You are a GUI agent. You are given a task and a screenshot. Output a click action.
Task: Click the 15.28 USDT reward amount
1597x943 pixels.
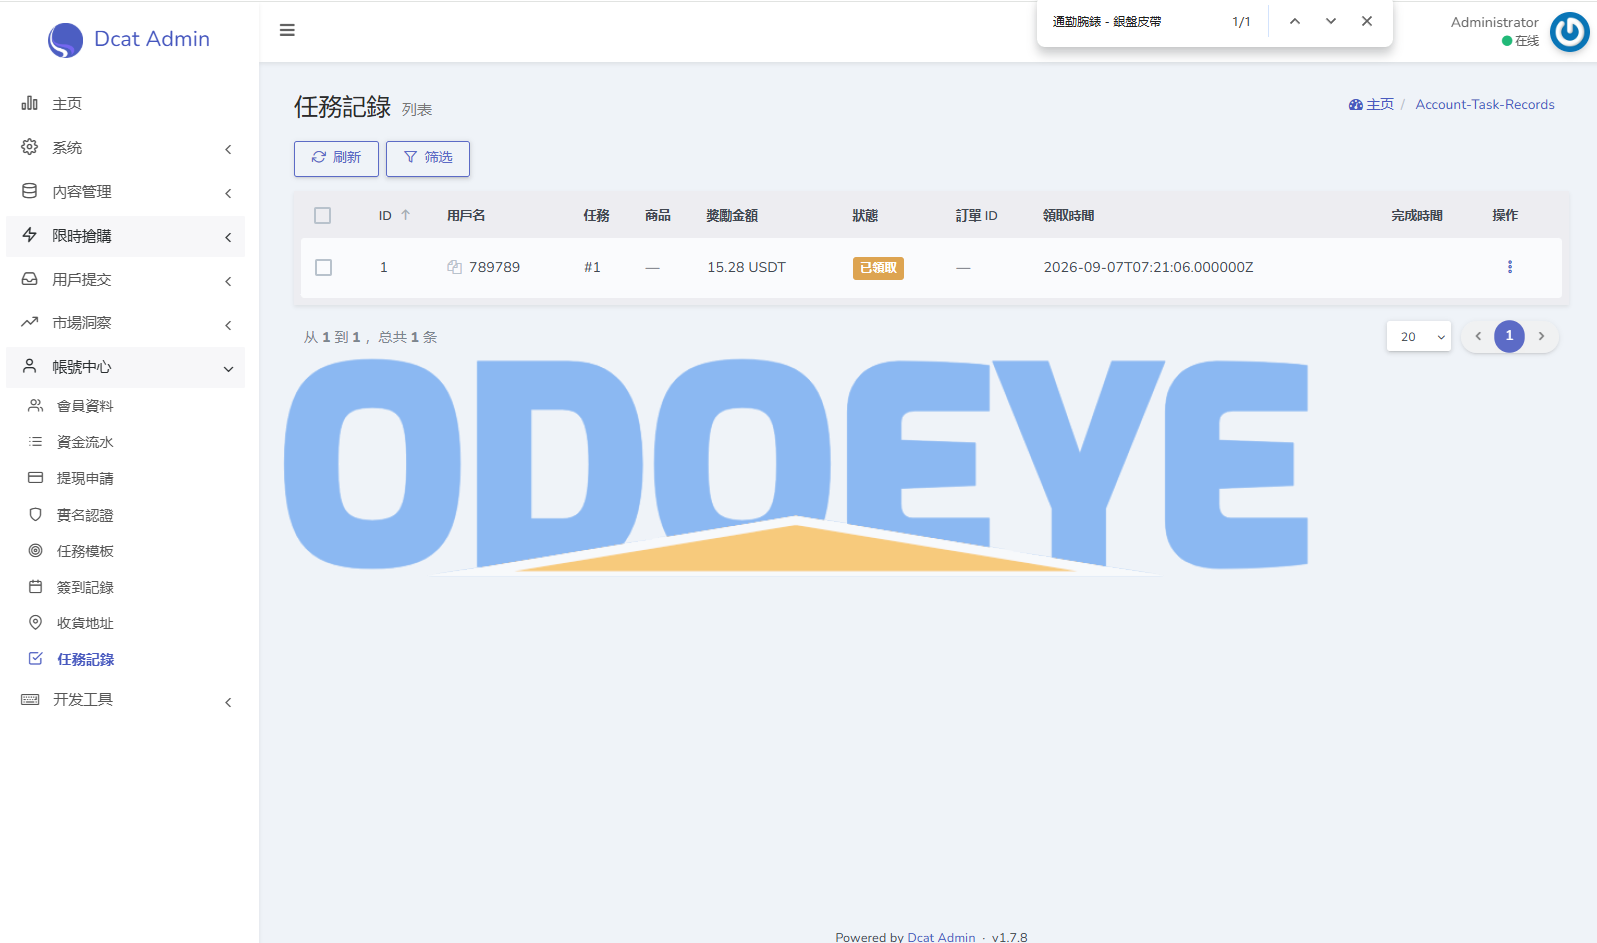click(746, 267)
